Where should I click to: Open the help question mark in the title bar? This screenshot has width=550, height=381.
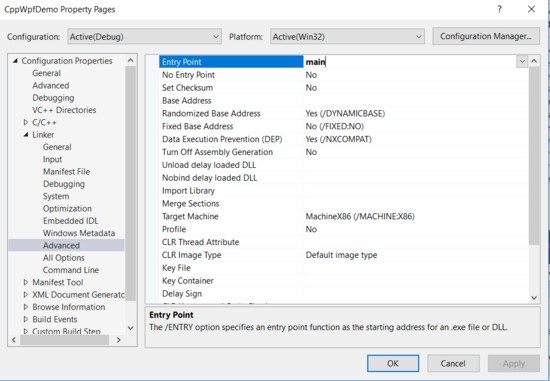499,9
